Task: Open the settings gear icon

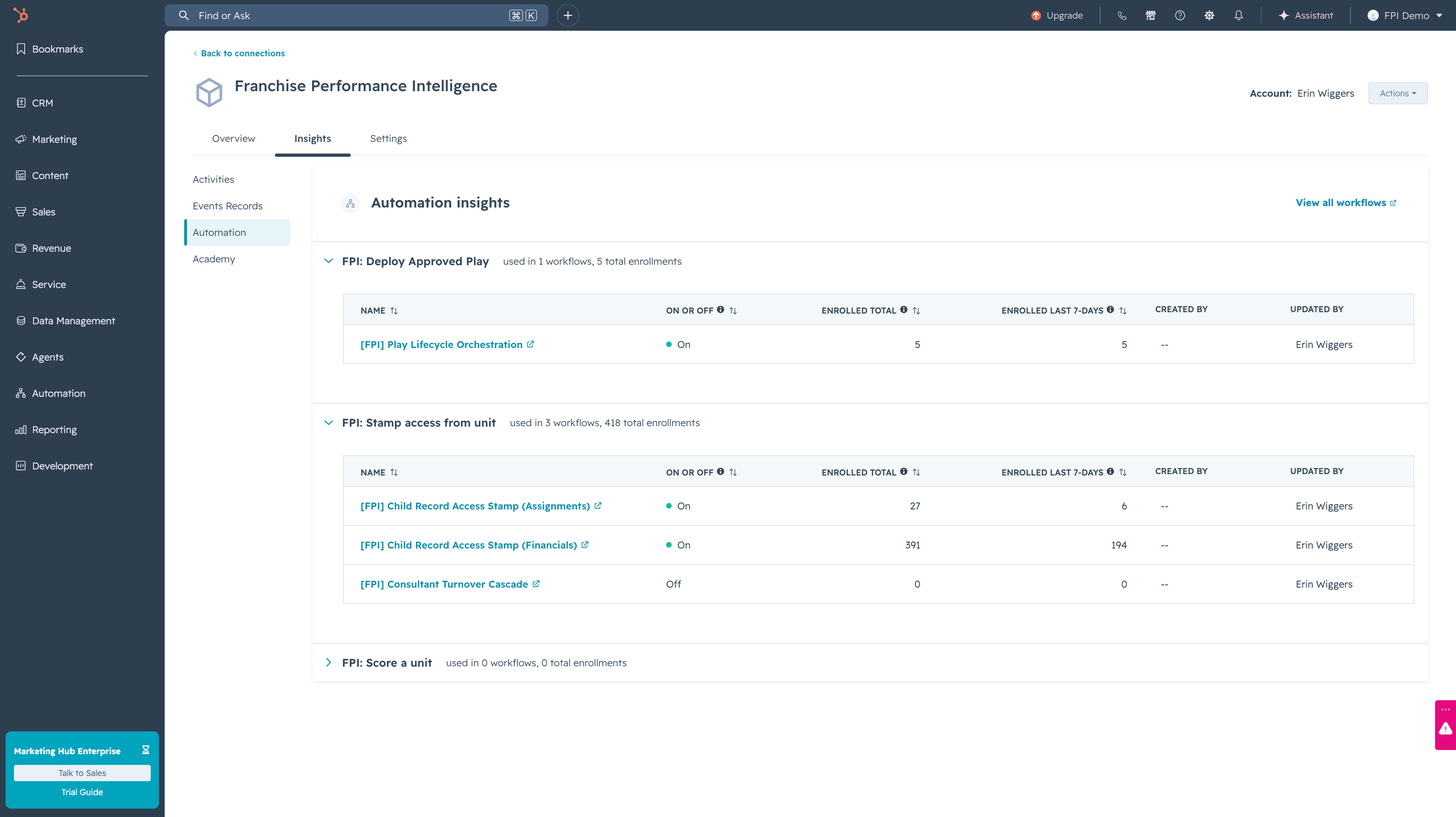Action: point(1209,16)
